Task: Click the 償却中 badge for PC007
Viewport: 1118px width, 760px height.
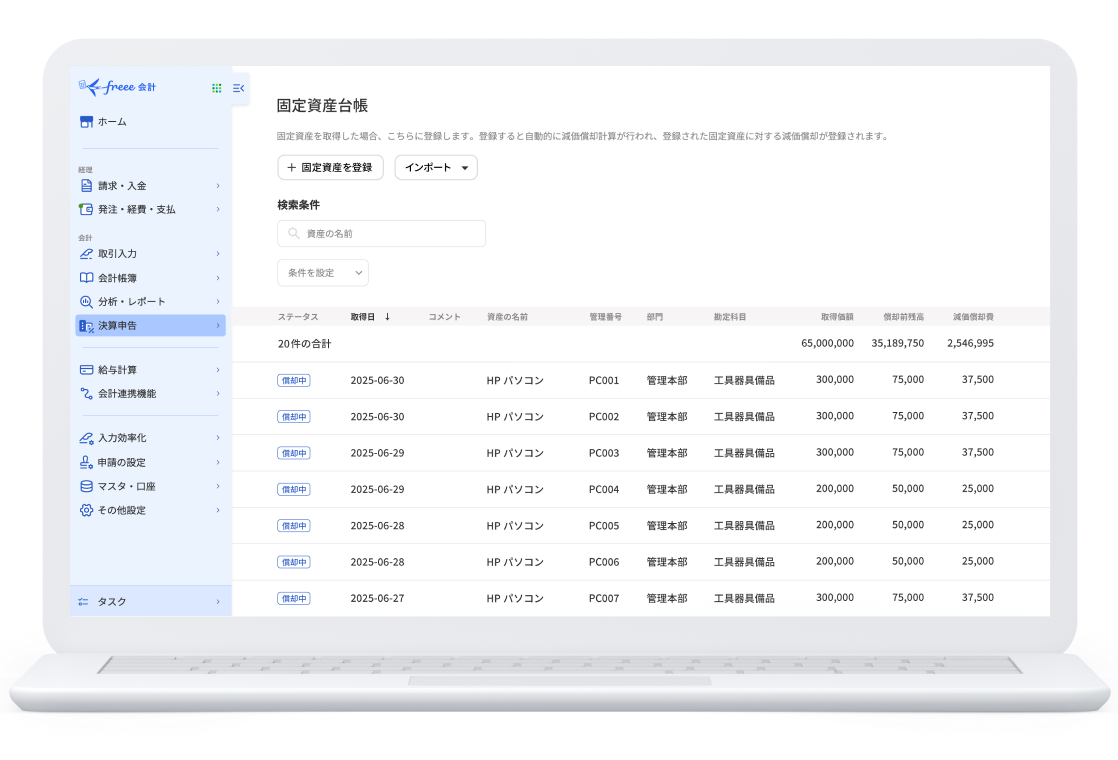Action: tap(294, 599)
